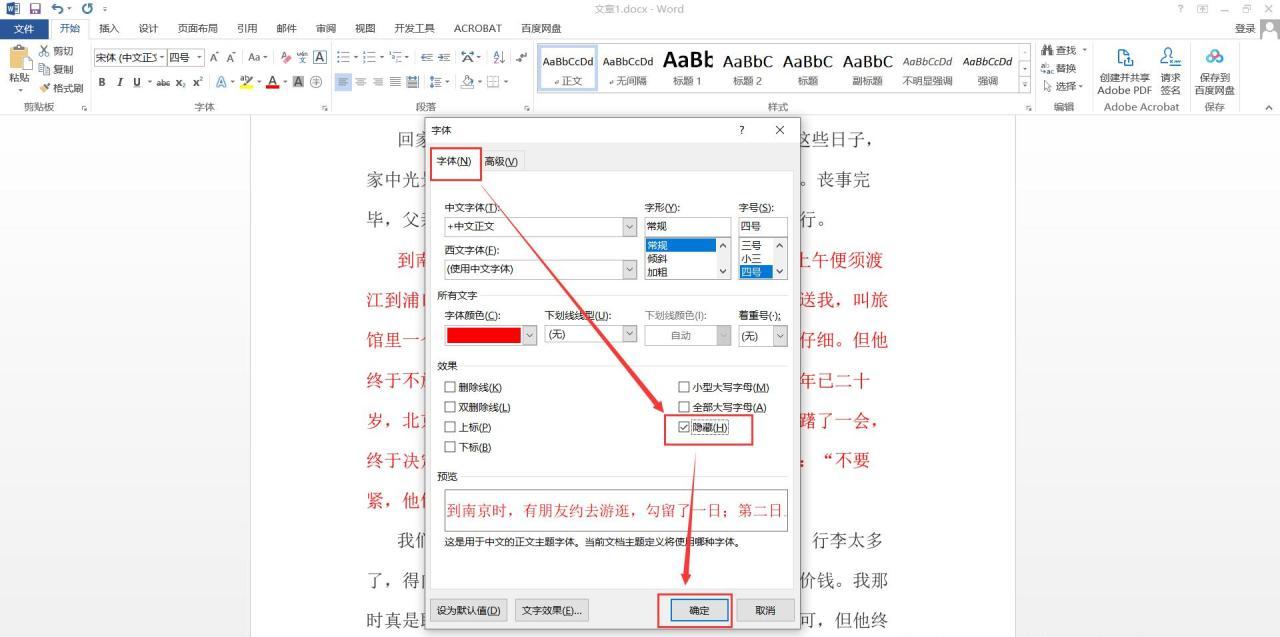
Task: Click the grow font size icon
Action: (x=214, y=58)
